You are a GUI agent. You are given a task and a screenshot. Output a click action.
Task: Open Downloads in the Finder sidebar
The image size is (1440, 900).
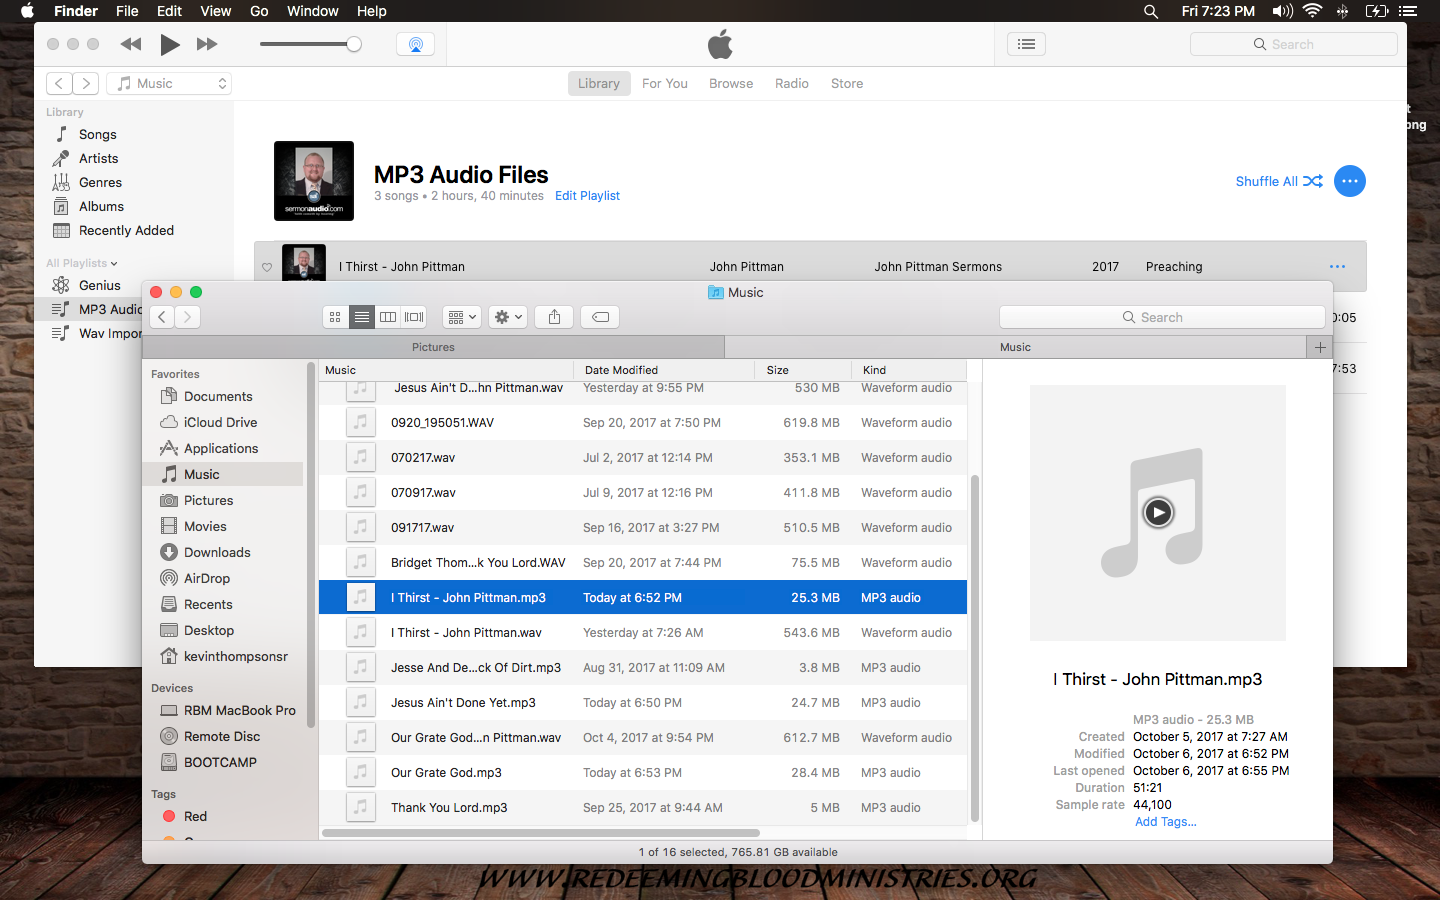217,552
